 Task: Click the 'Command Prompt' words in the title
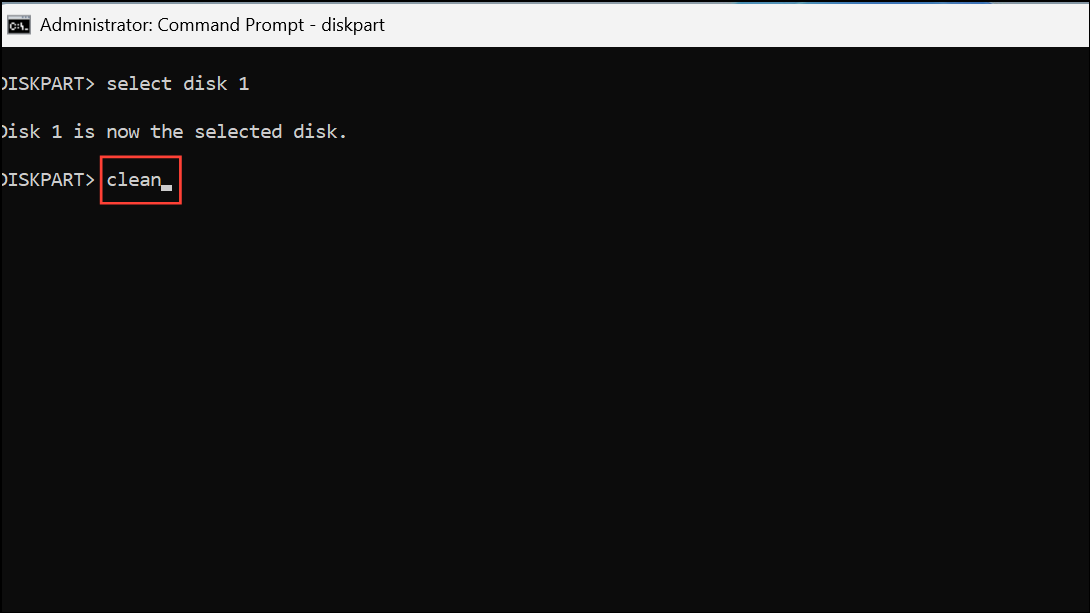point(231,25)
